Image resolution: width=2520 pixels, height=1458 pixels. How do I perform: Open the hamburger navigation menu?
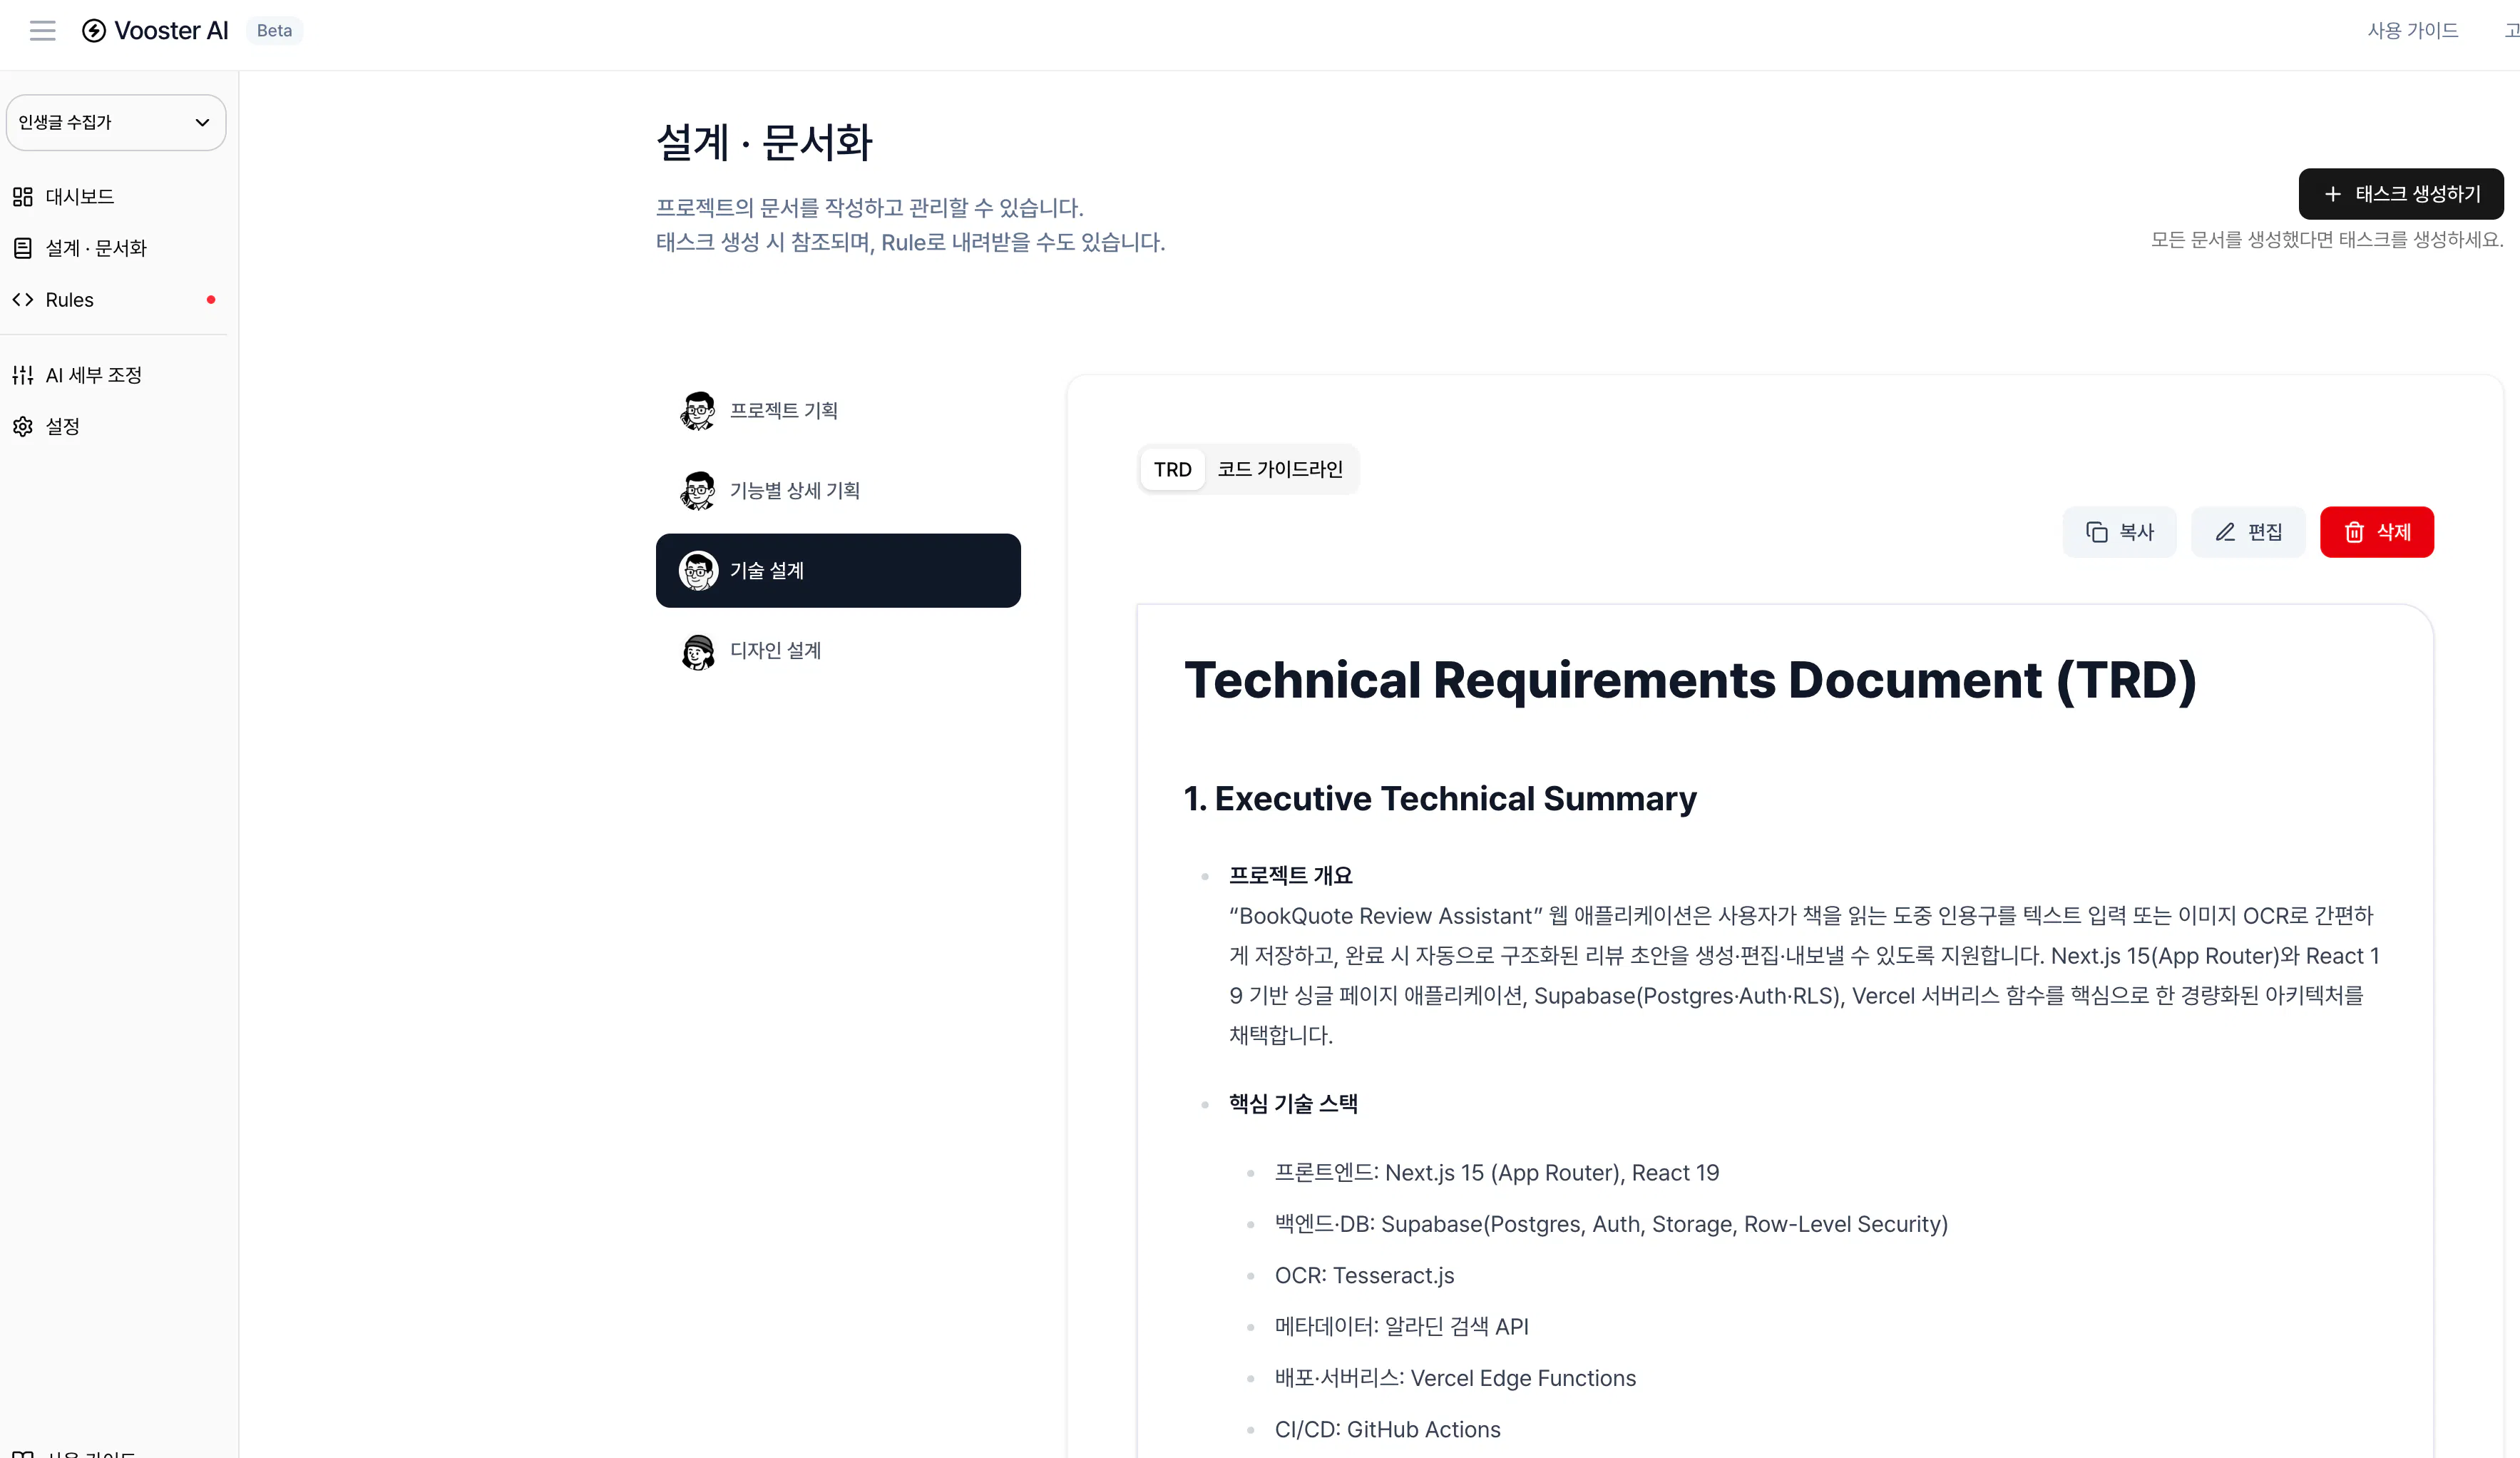[42, 30]
